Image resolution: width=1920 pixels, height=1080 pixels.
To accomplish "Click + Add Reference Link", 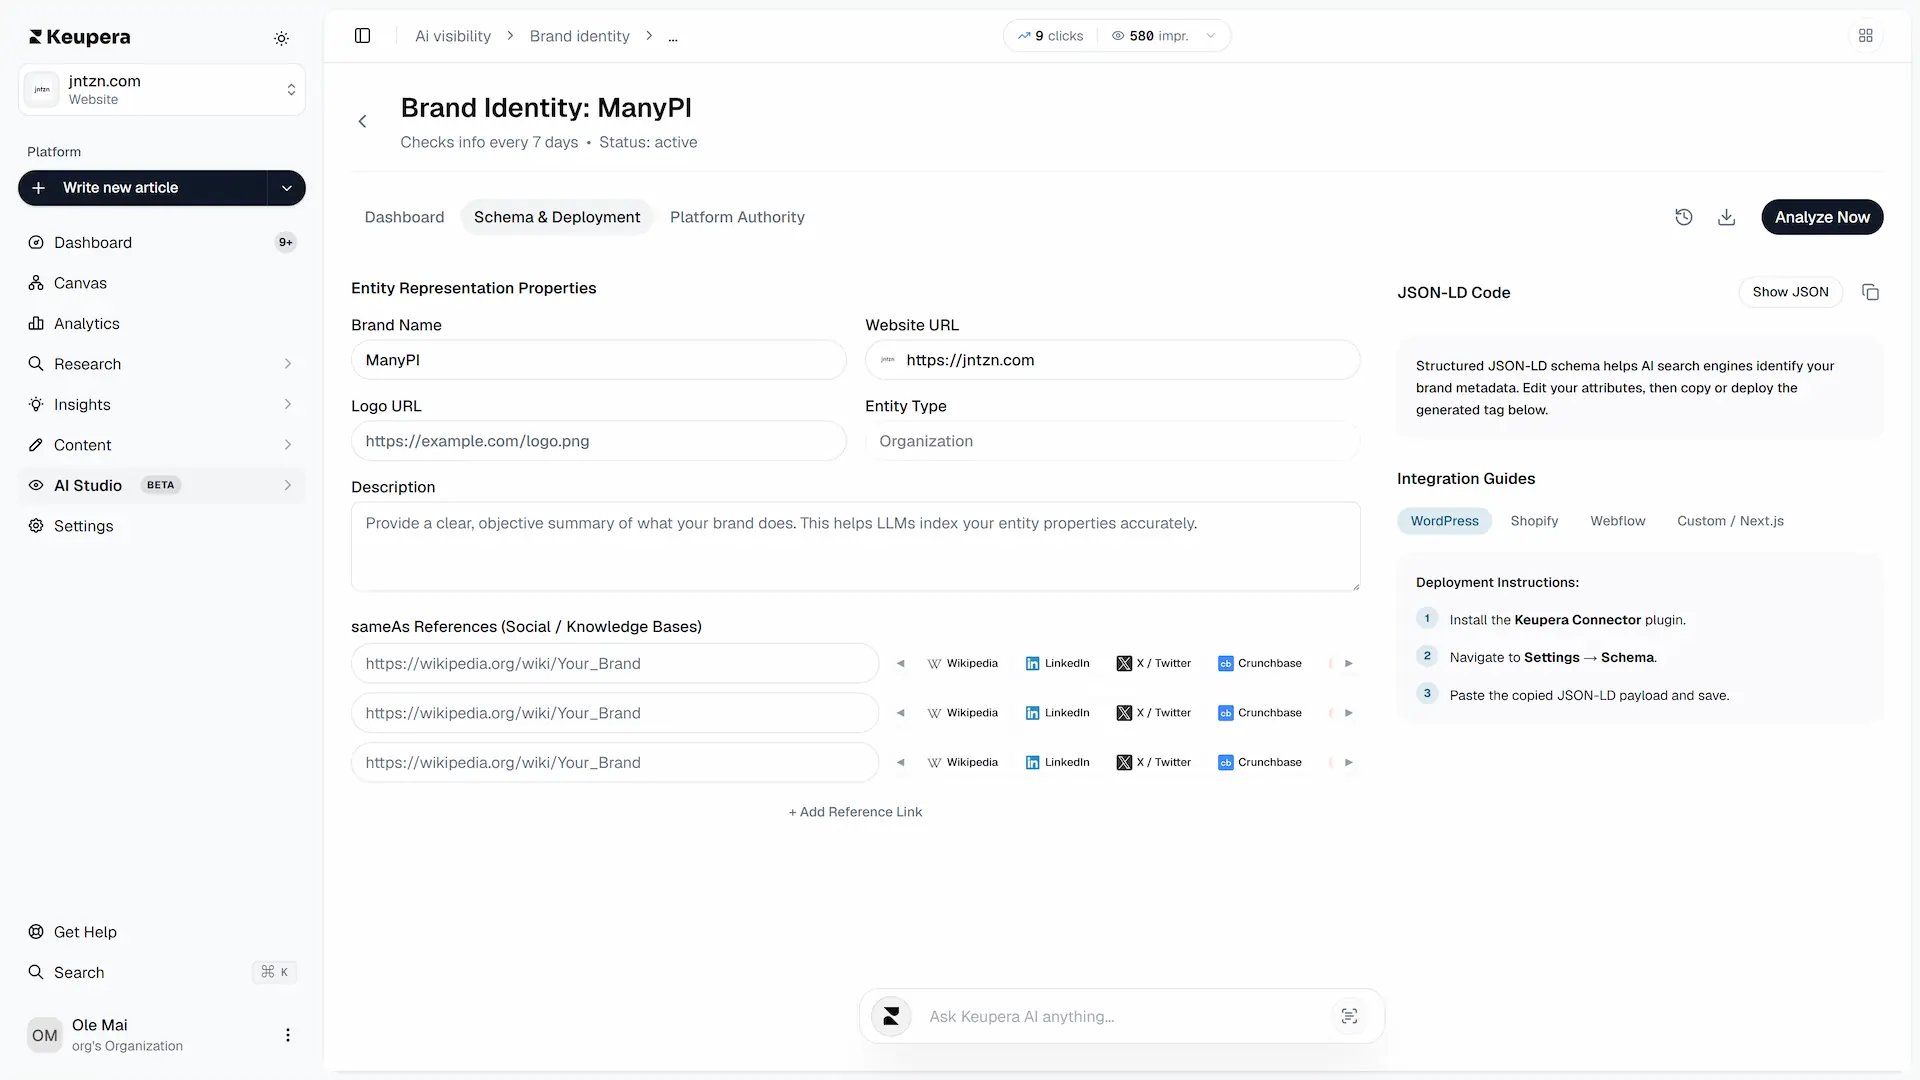I will (x=855, y=812).
